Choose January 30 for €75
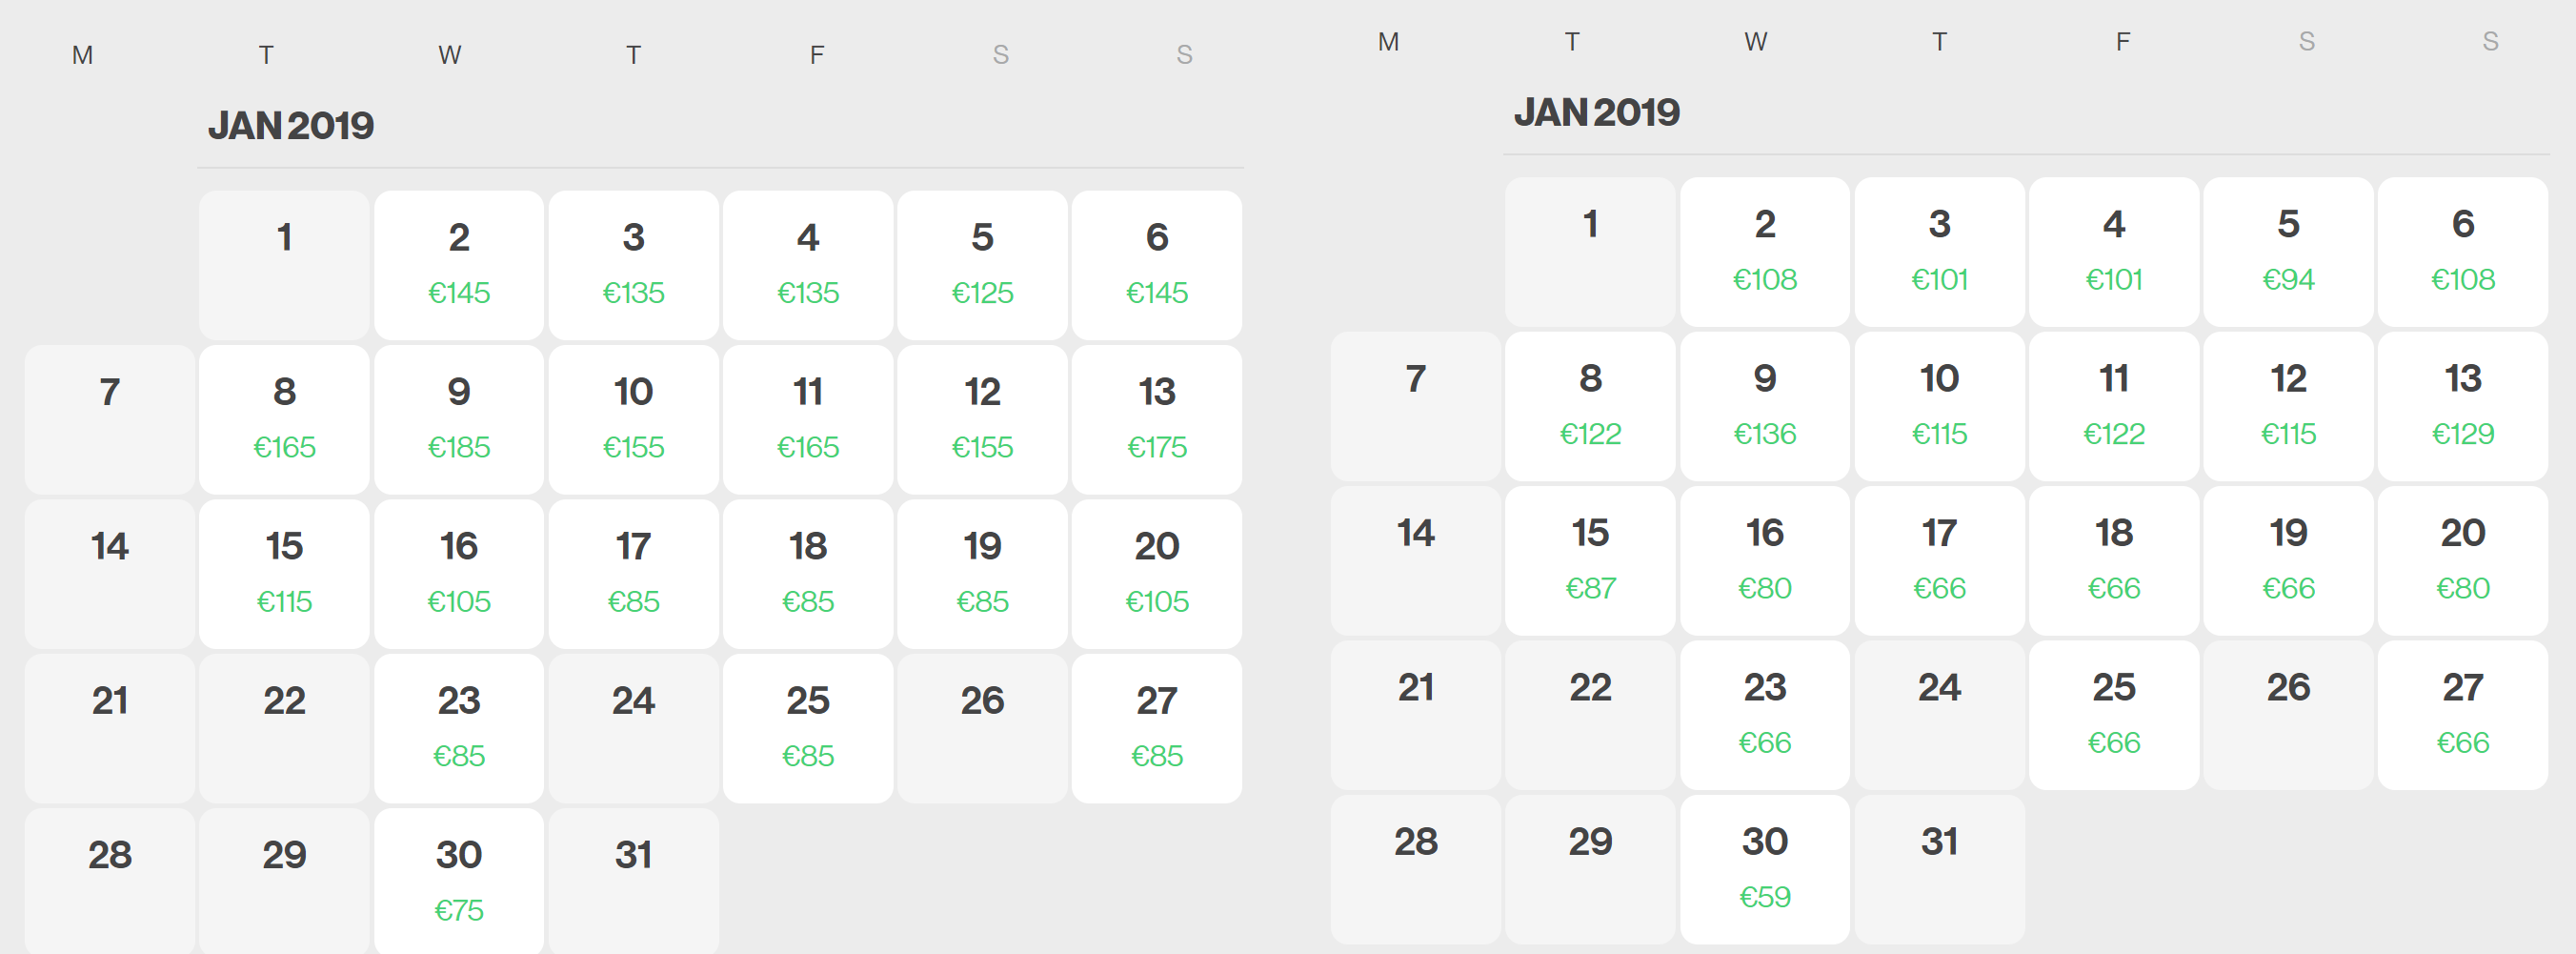 (x=459, y=881)
